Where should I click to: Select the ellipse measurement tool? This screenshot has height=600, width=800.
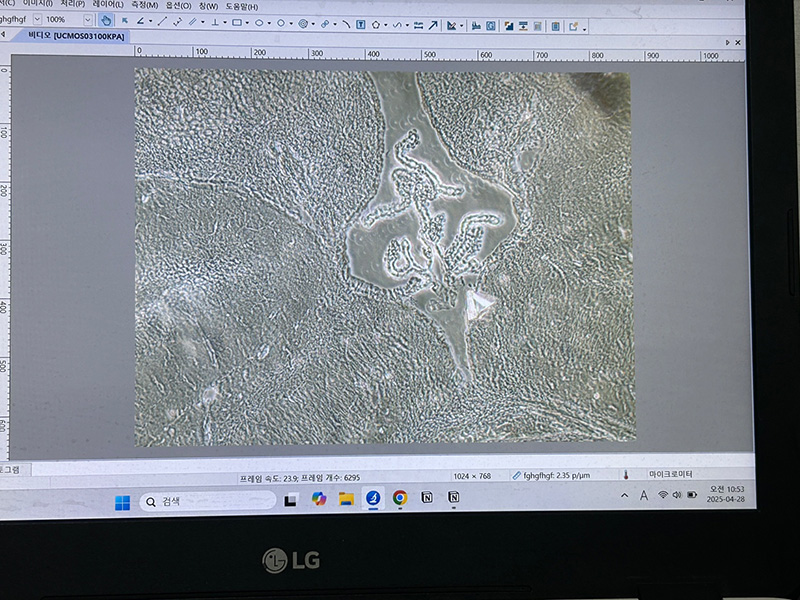[258, 21]
